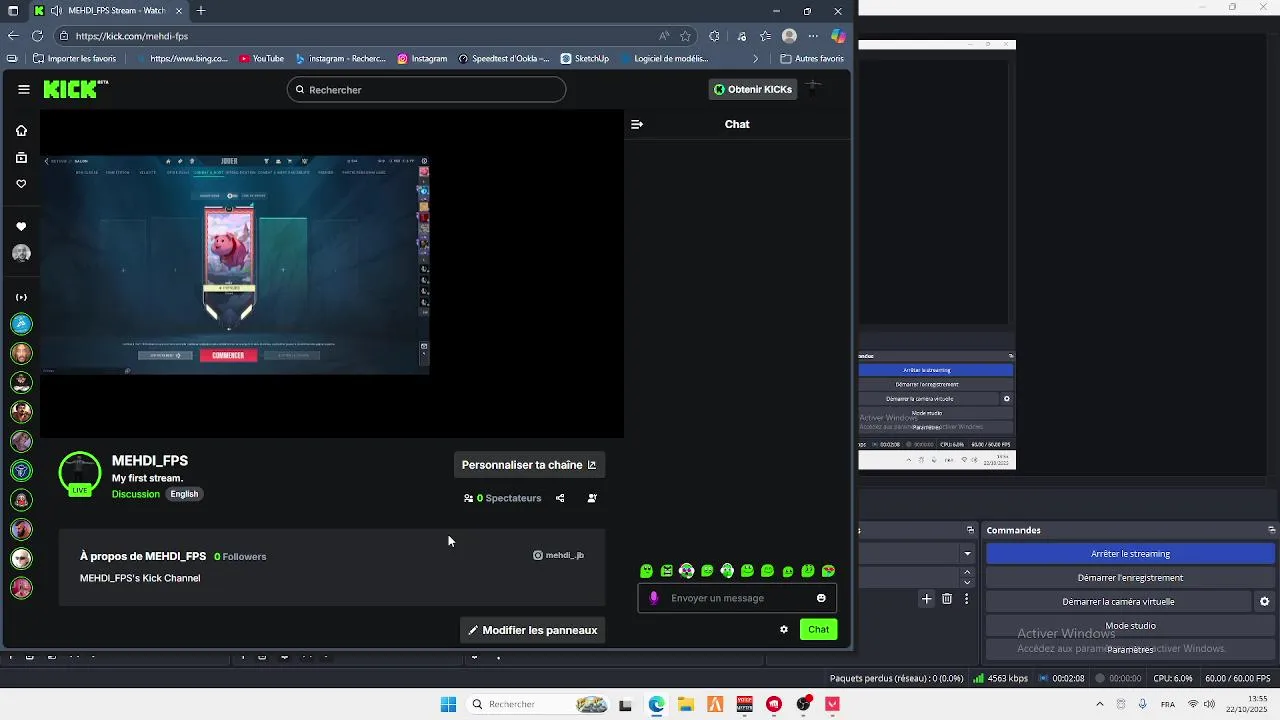Add this page to favorites star

pos(685,36)
